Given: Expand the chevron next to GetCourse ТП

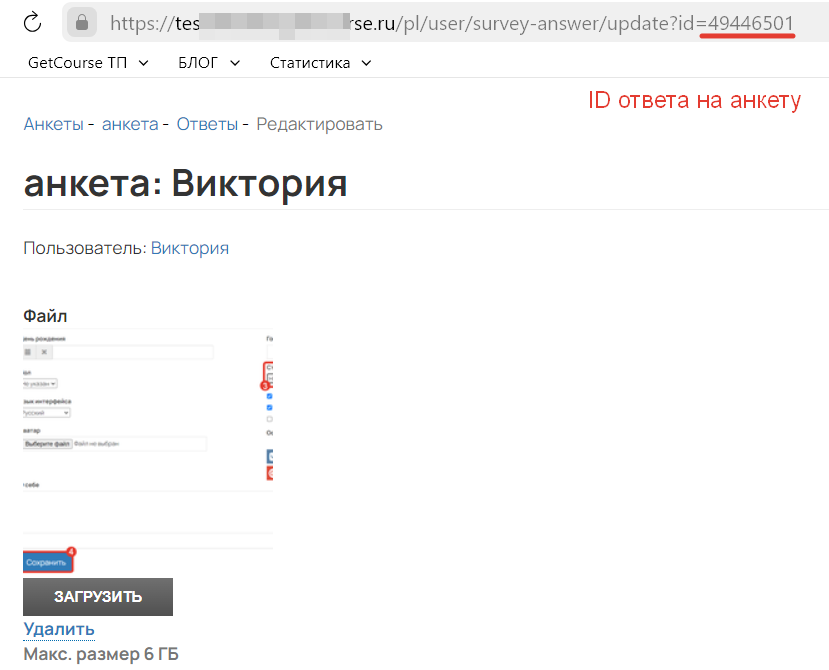Looking at the screenshot, I should 143,63.
